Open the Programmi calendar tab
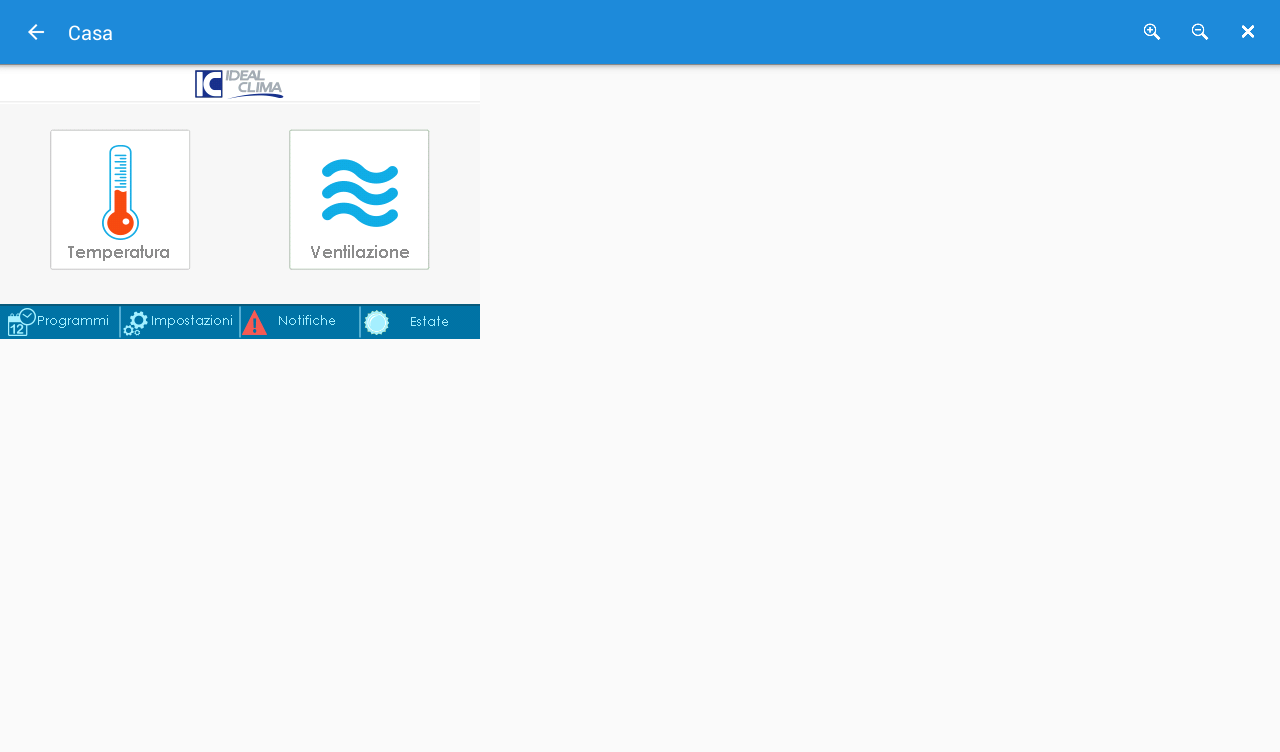1280x752 pixels. click(x=59, y=322)
